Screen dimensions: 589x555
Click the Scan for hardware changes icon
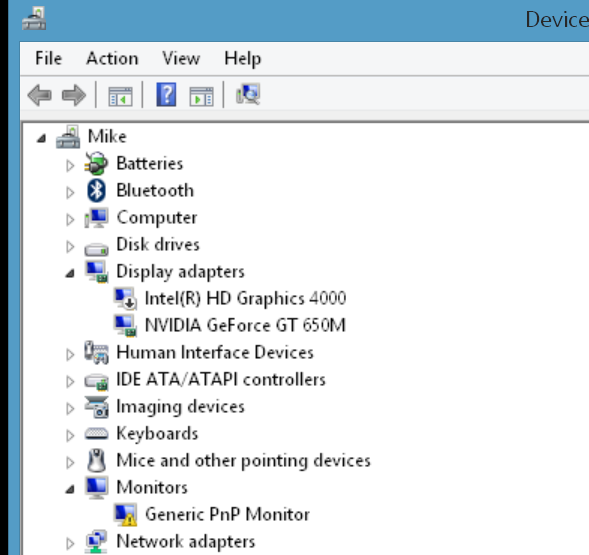[248, 94]
